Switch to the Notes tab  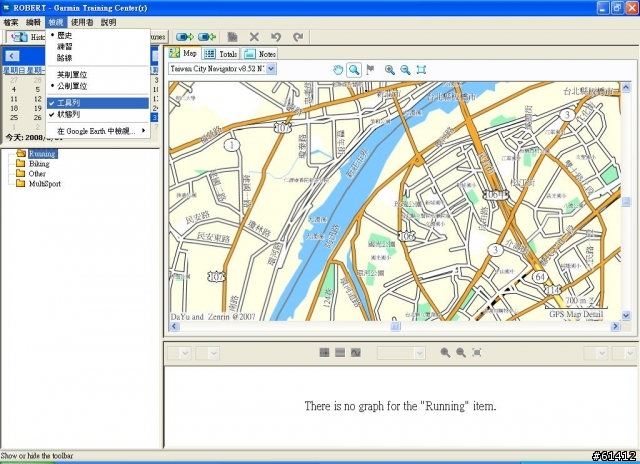(x=260, y=54)
